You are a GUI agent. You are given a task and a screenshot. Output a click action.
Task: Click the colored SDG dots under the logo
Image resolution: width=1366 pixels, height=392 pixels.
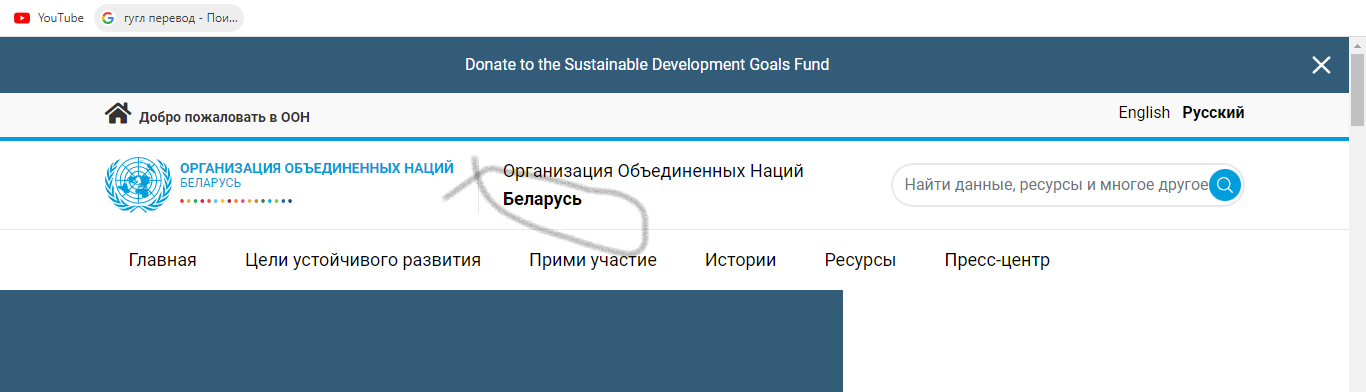coord(236,201)
